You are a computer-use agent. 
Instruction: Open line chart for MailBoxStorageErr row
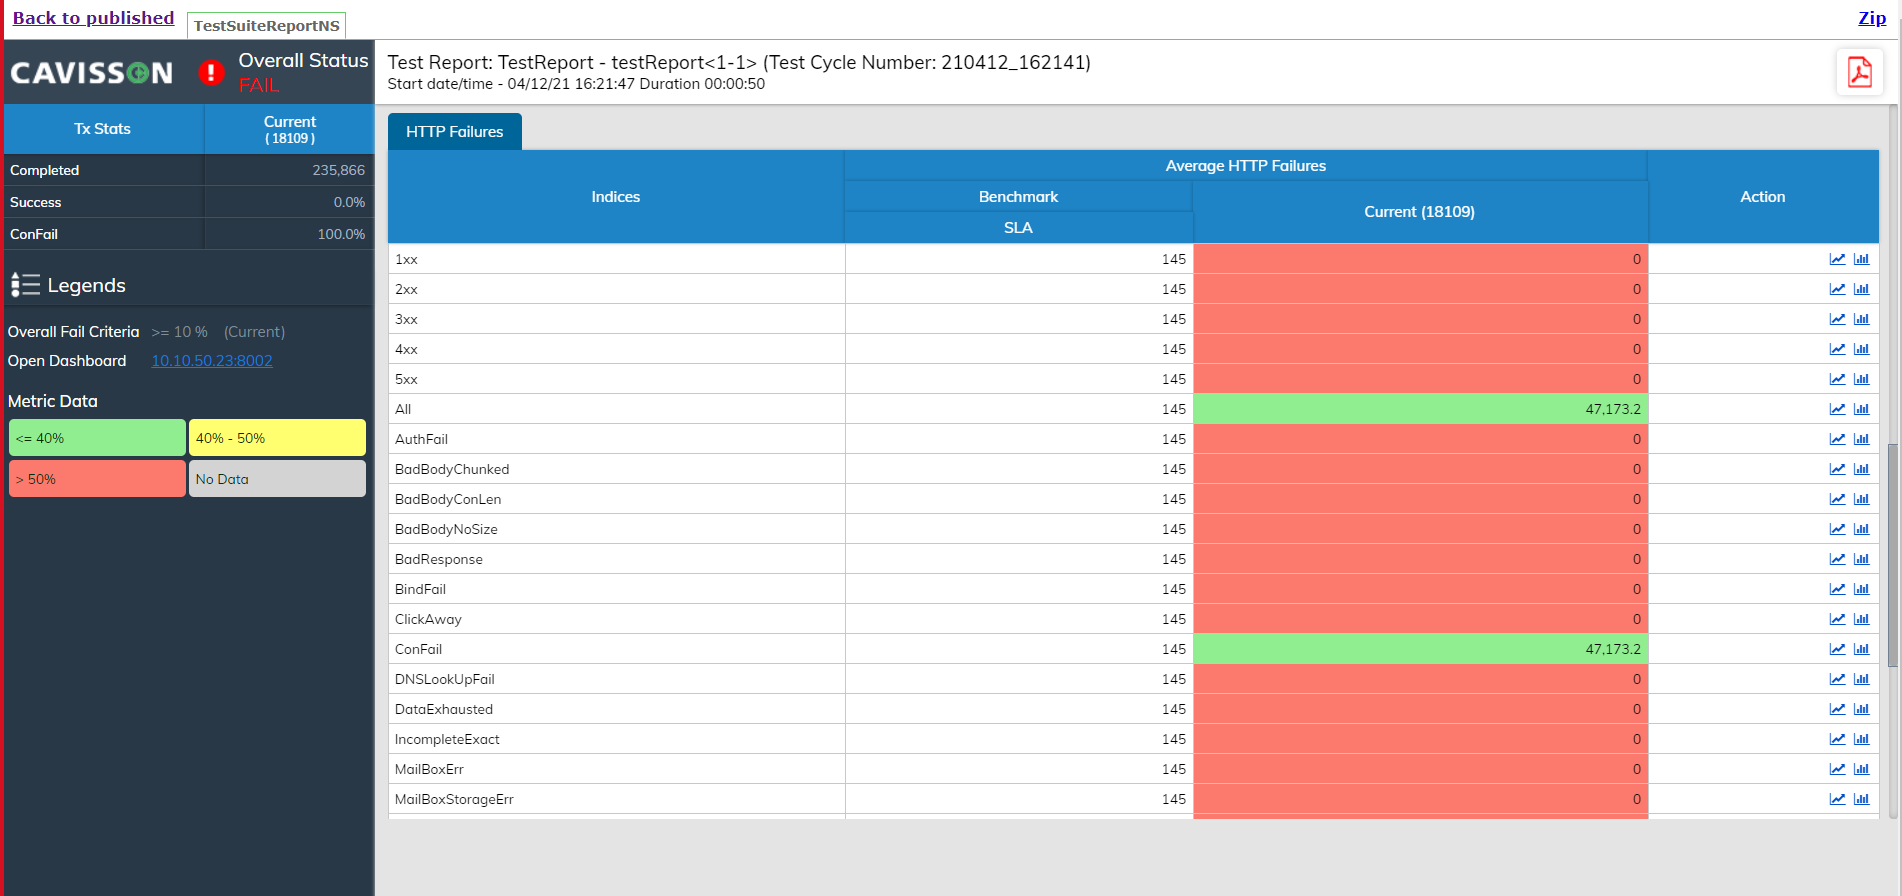tap(1837, 799)
